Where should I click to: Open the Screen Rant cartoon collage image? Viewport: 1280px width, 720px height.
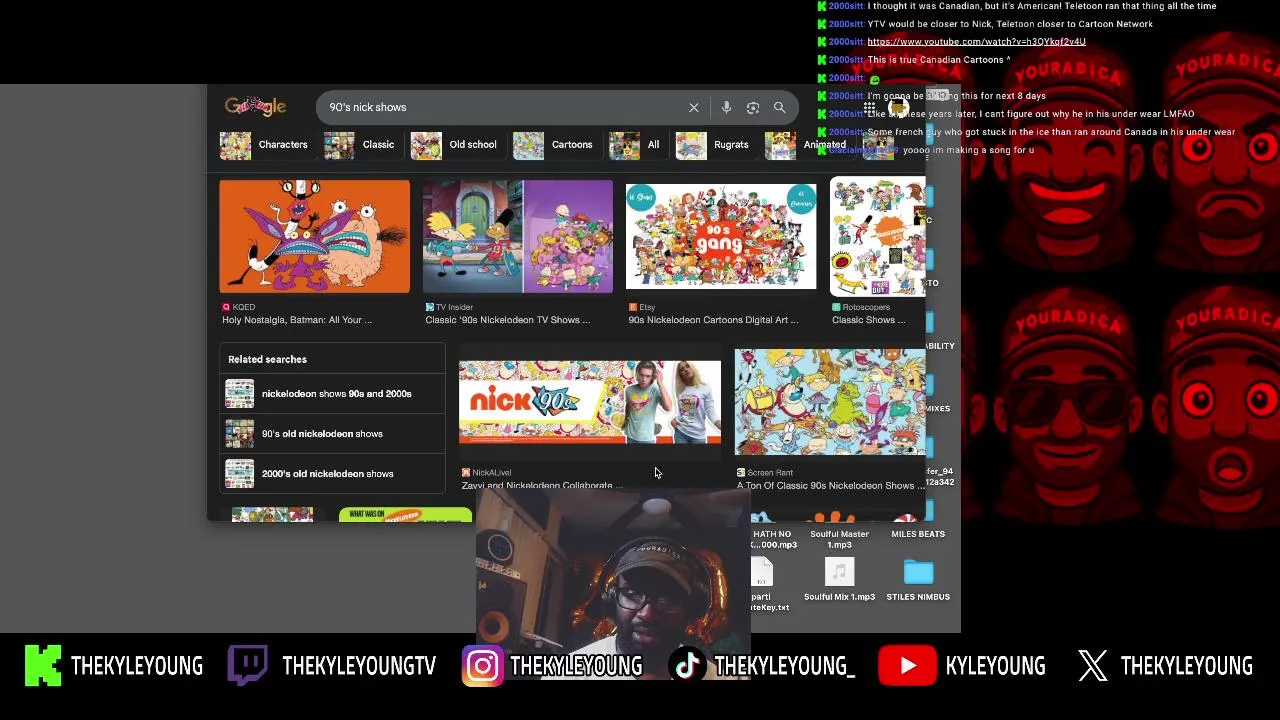pos(830,402)
